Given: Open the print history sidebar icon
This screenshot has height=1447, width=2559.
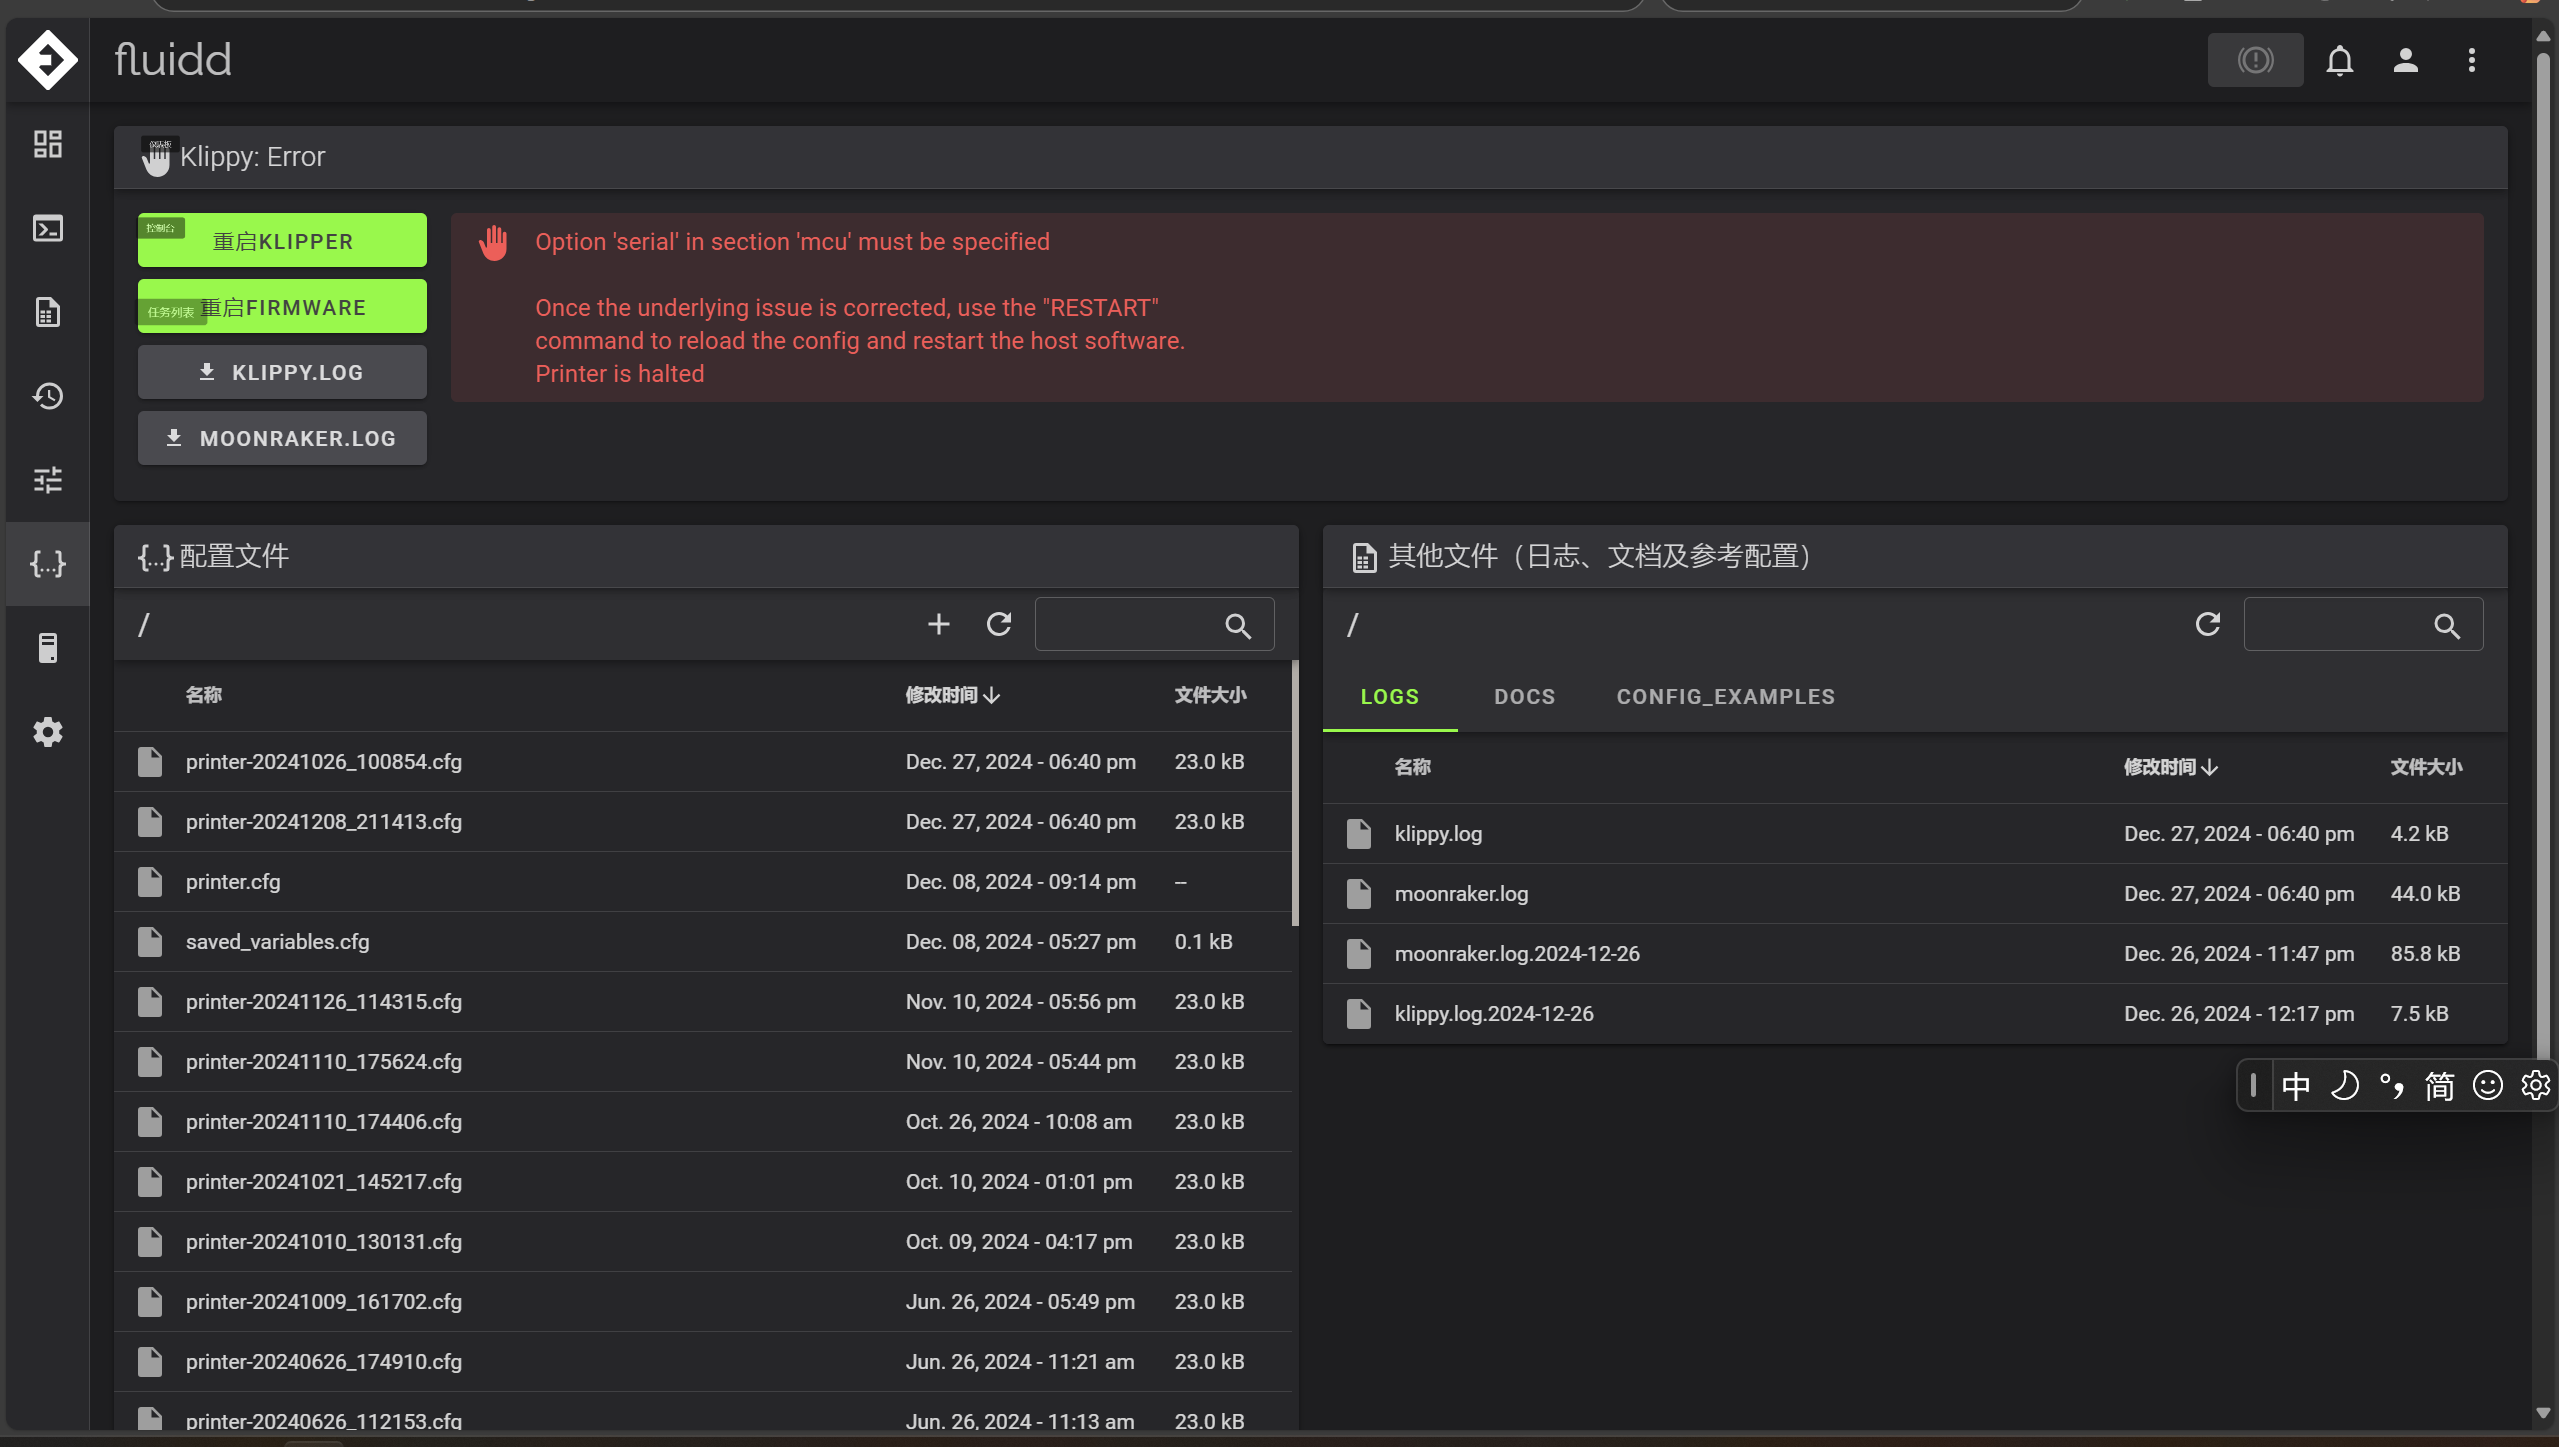Looking at the screenshot, I should pos(47,396).
